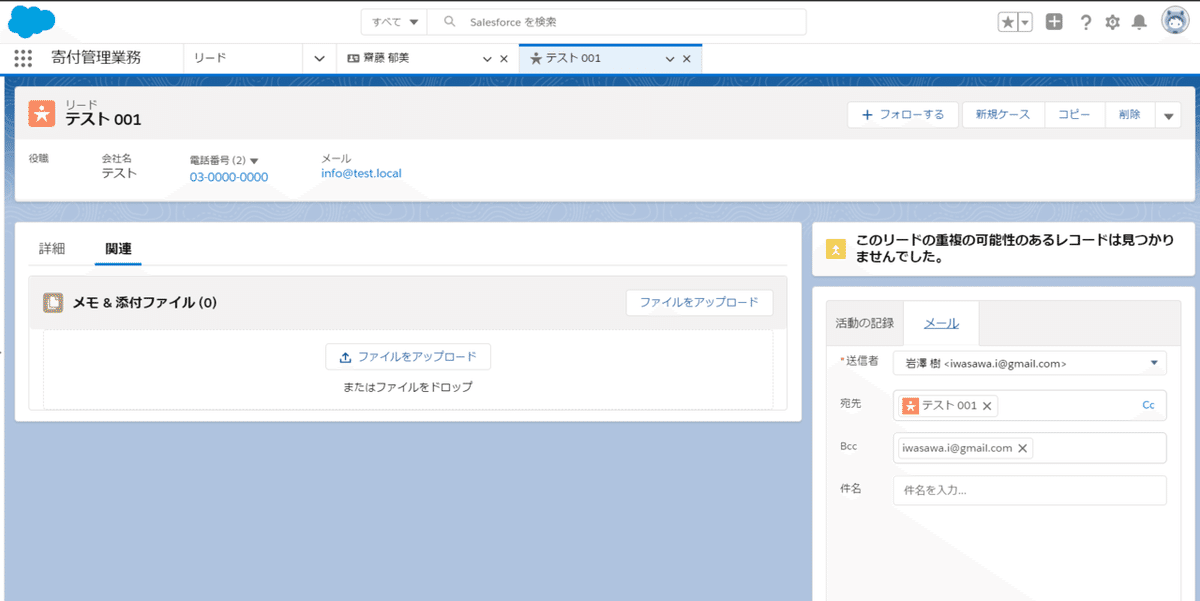Open help via the question mark icon
1200x601 pixels.
(1086, 21)
